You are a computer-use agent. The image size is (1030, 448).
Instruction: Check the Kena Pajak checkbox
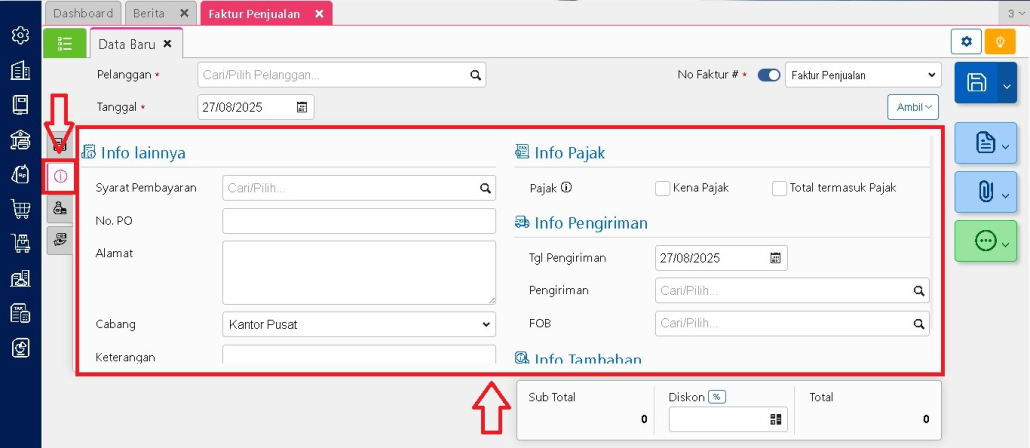point(662,188)
